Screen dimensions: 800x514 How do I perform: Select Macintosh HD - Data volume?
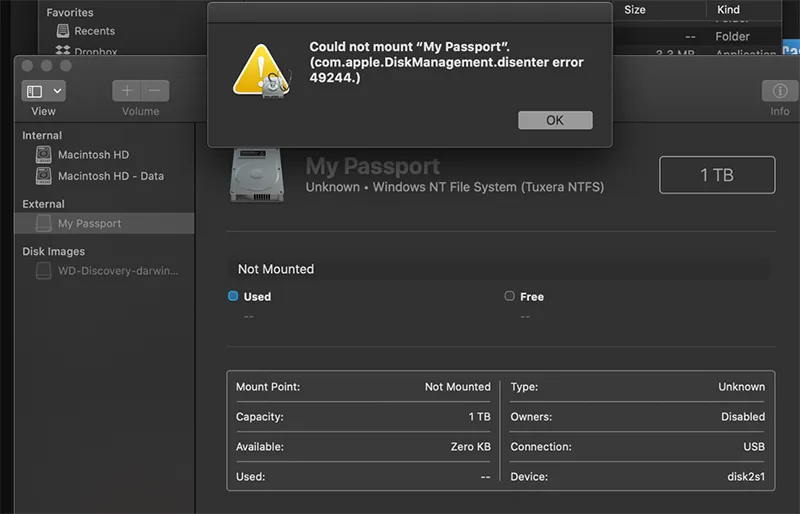[111, 176]
